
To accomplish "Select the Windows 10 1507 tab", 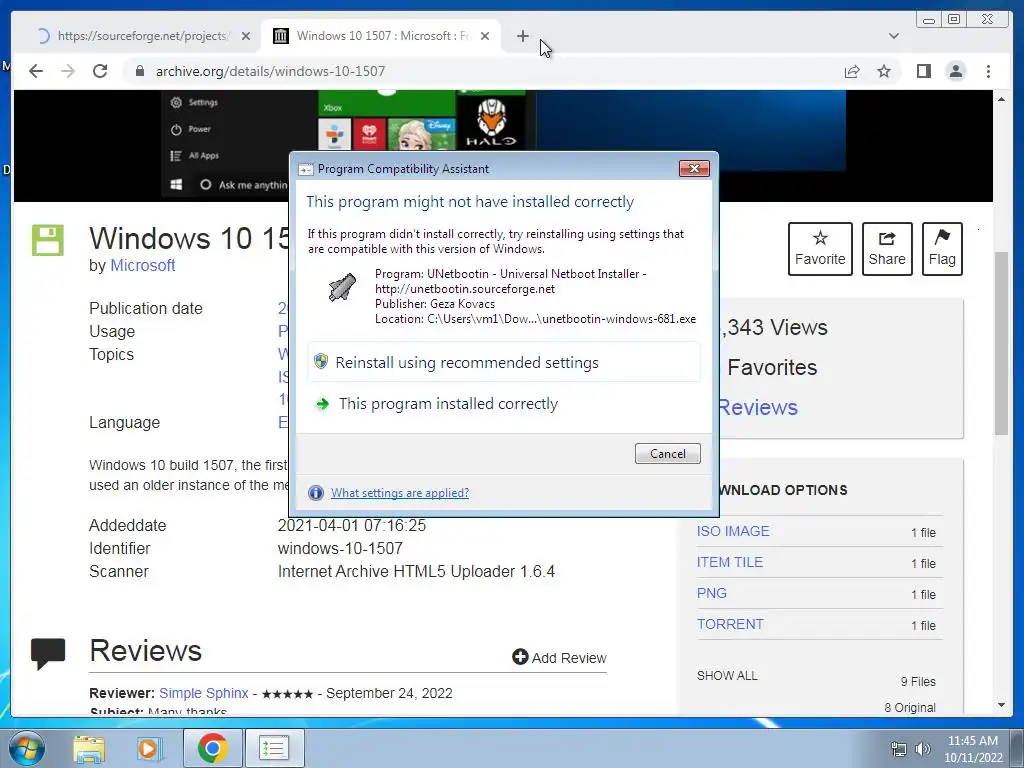I will (381, 36).
